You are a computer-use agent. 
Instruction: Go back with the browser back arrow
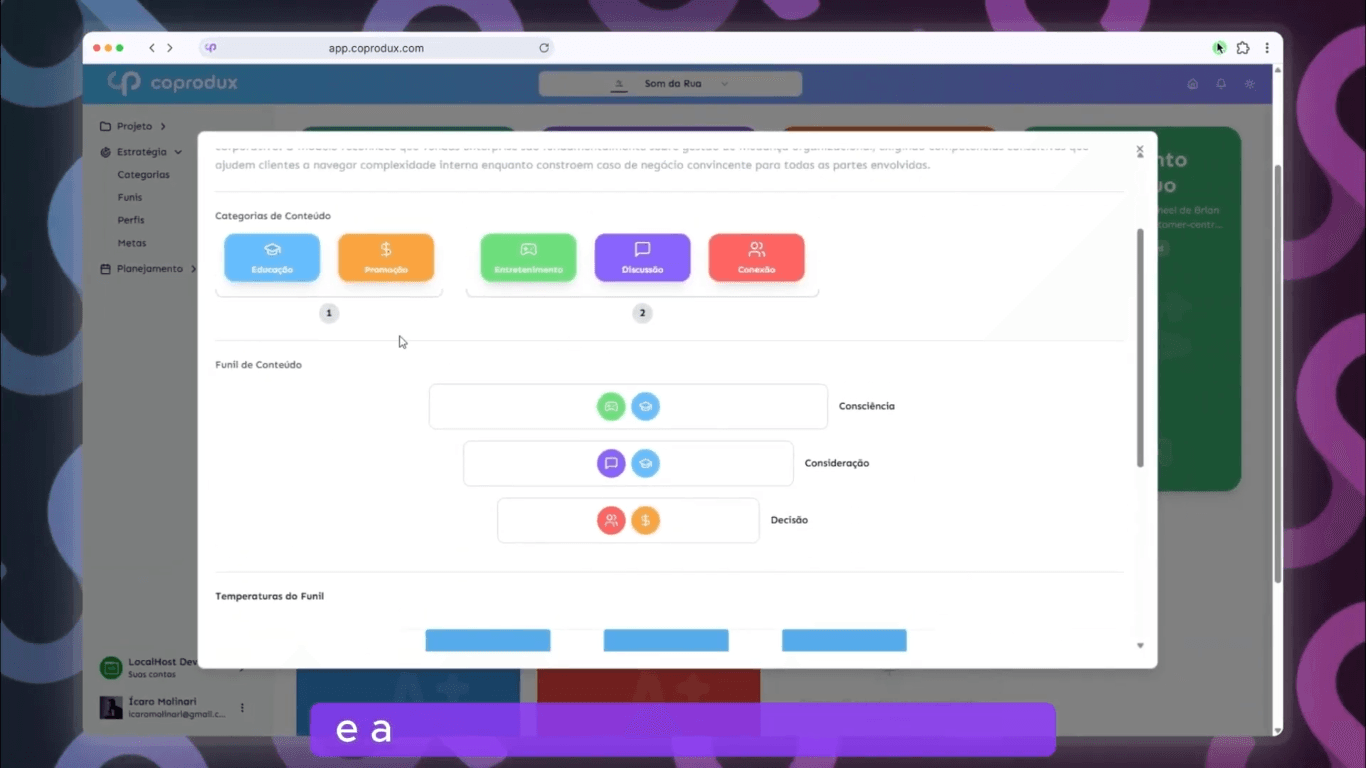pyautogui.click(x=152, y=48)
